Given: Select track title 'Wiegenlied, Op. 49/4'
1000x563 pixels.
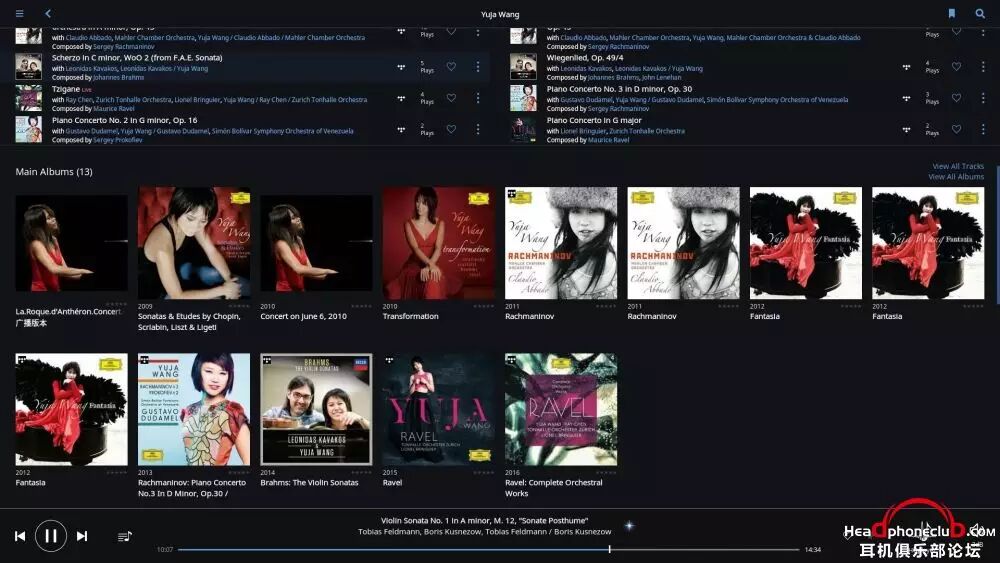Looking at the screenshot, I should (585, 57).
